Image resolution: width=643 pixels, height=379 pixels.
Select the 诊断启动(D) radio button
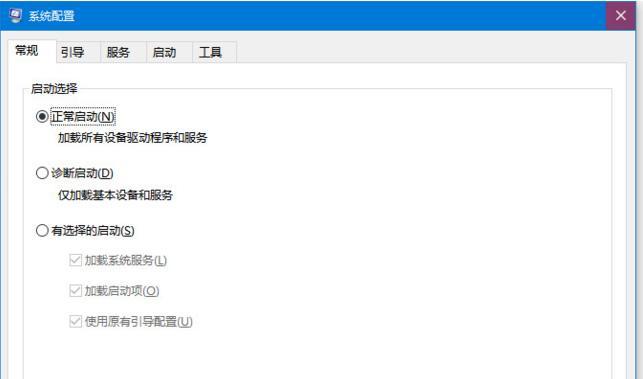[x=42, y=173]
